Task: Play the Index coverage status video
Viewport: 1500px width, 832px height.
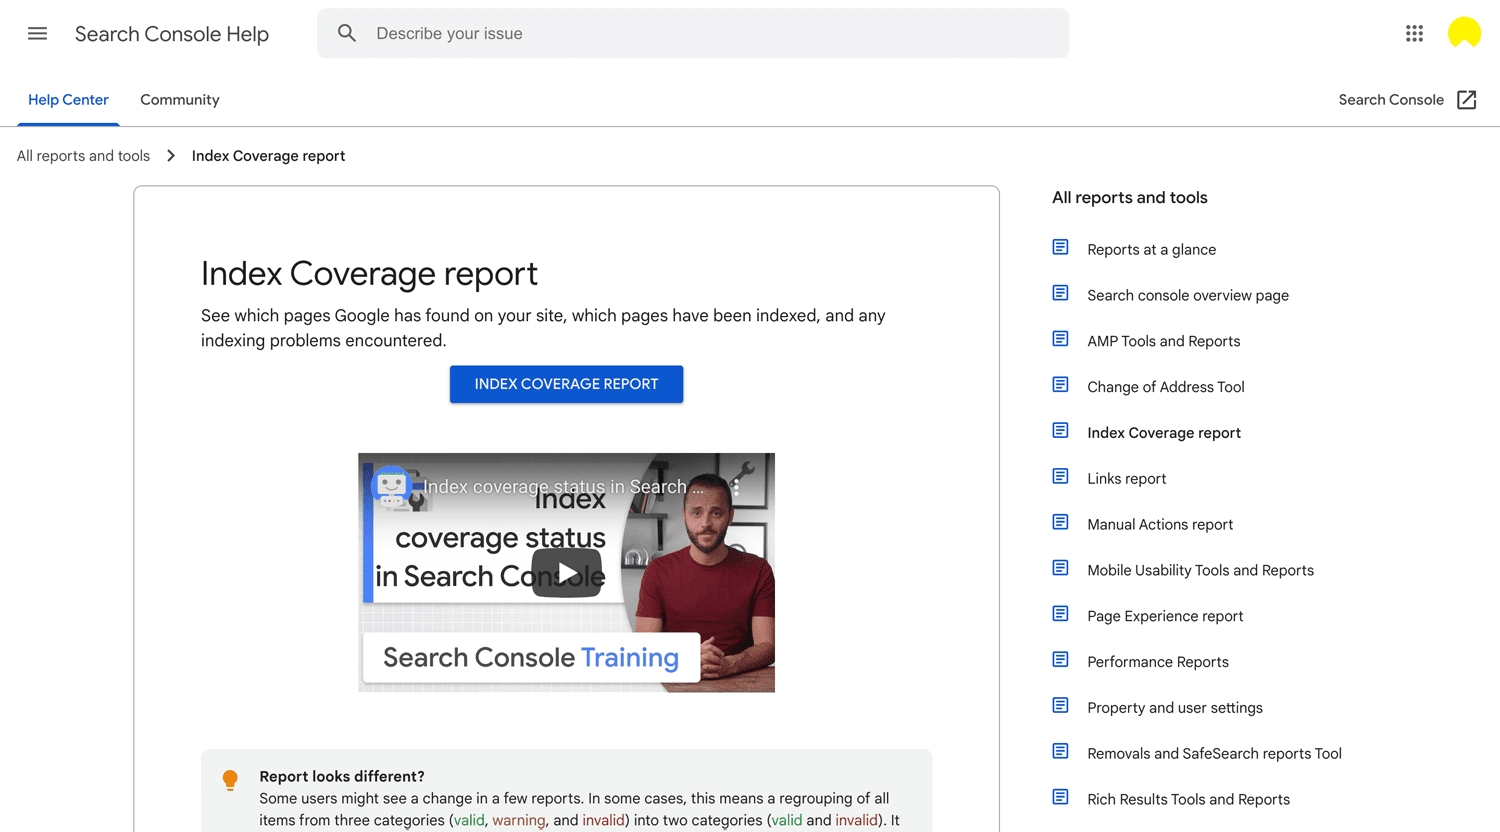Action: point(567,573)
